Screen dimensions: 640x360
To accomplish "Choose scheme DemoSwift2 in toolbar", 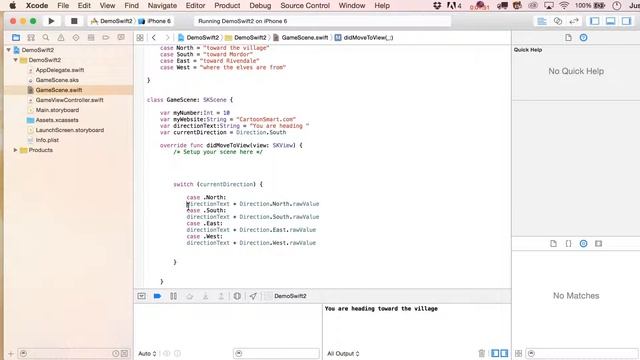I will (112, 21).
